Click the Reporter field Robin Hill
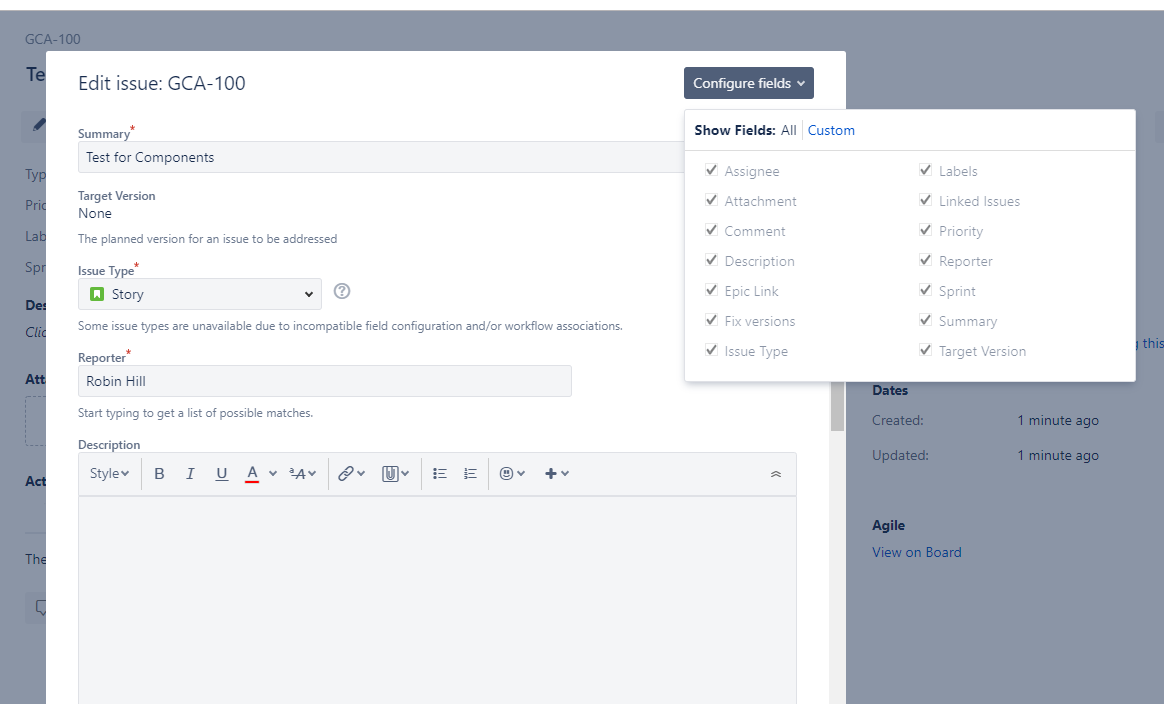This screenshot has height=704, width=1164. click(324, 381)
